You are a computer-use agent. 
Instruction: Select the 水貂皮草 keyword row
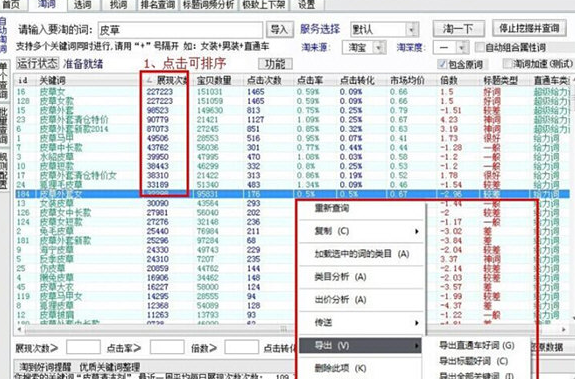292,157
